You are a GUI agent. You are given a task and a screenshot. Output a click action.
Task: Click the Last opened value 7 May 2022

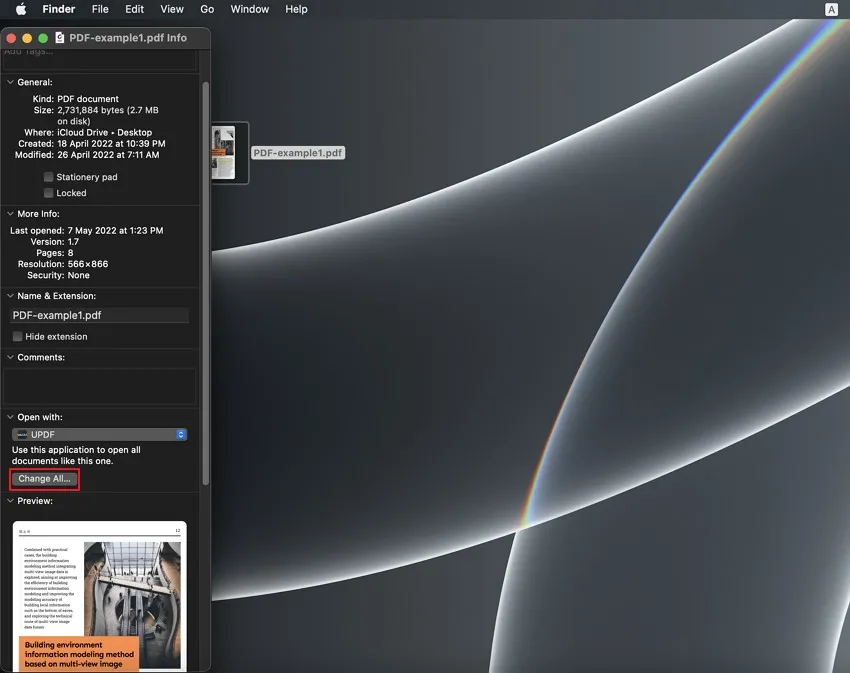point(115,231)
